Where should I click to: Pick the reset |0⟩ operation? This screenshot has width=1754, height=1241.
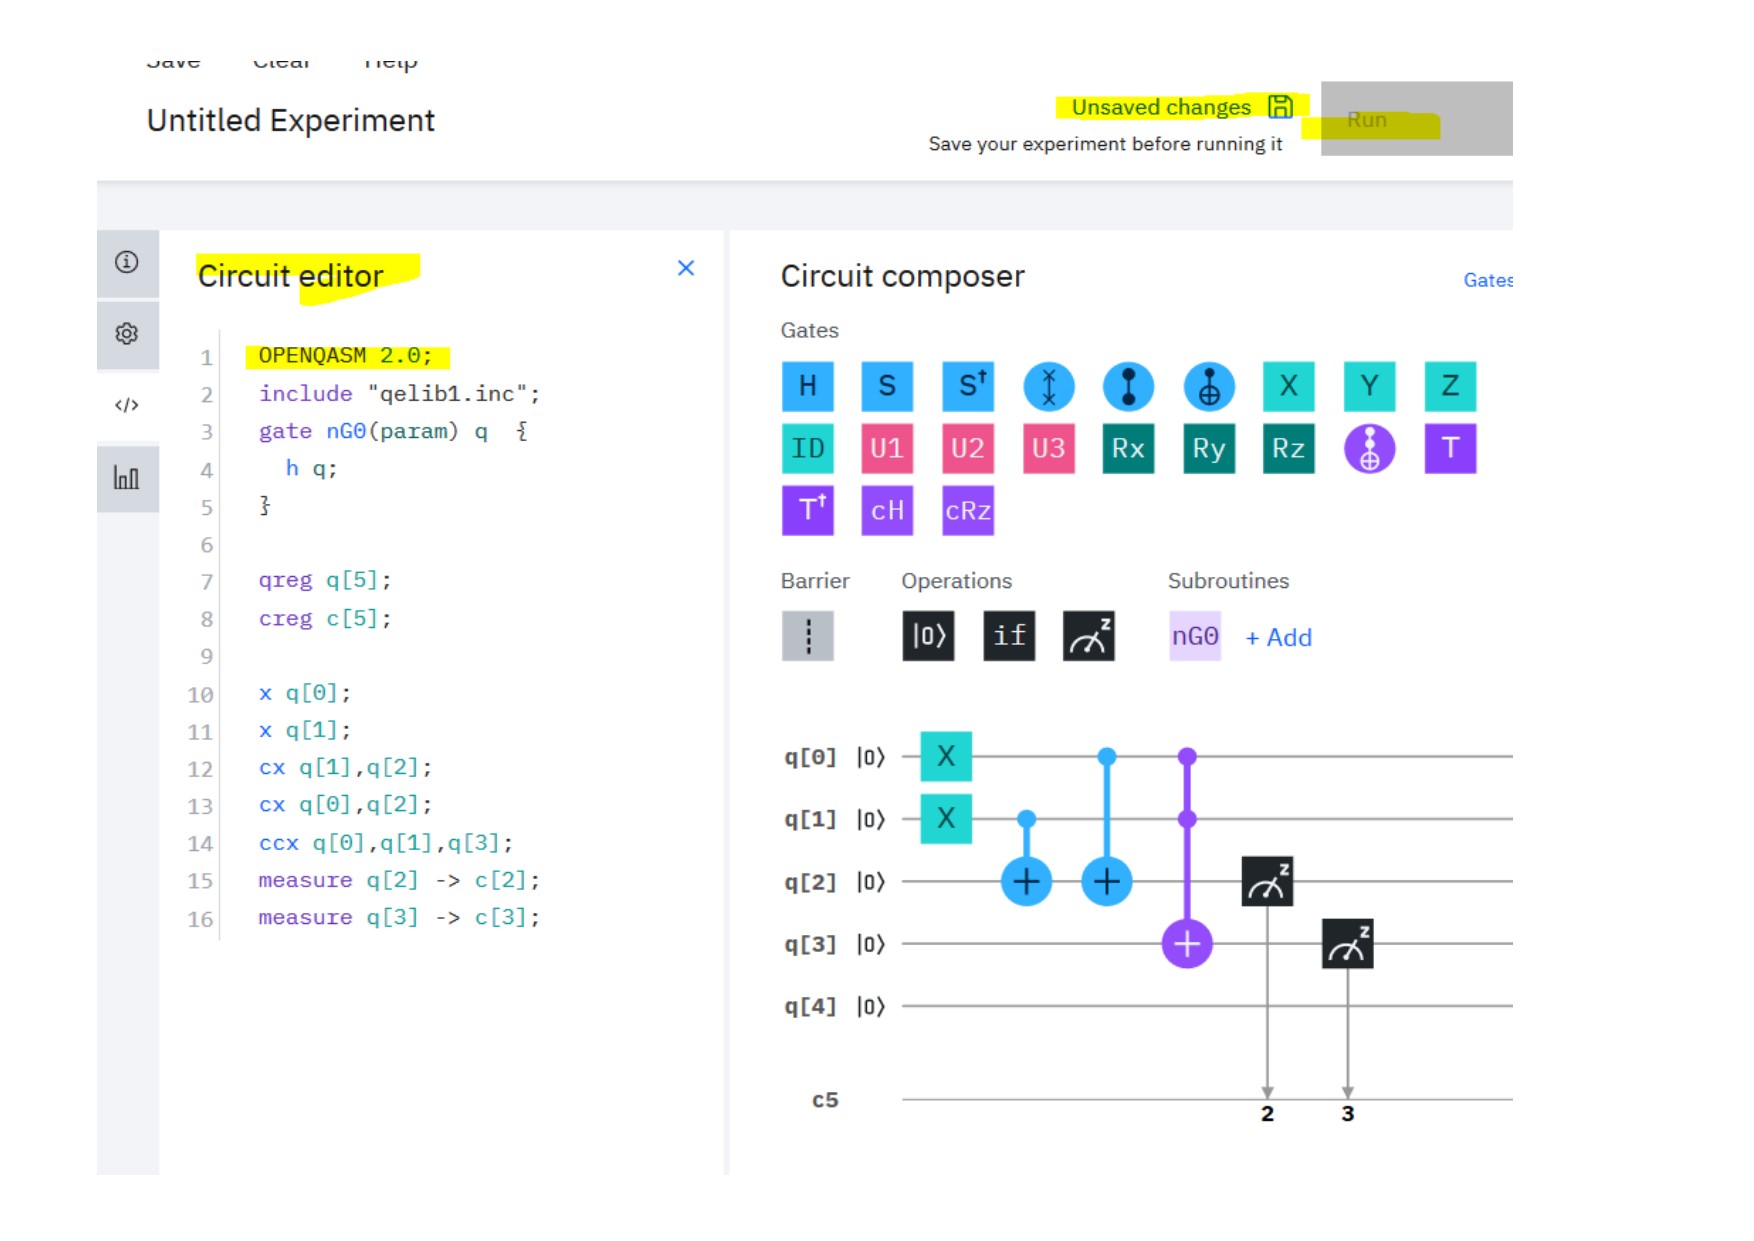tap(928, 636)
